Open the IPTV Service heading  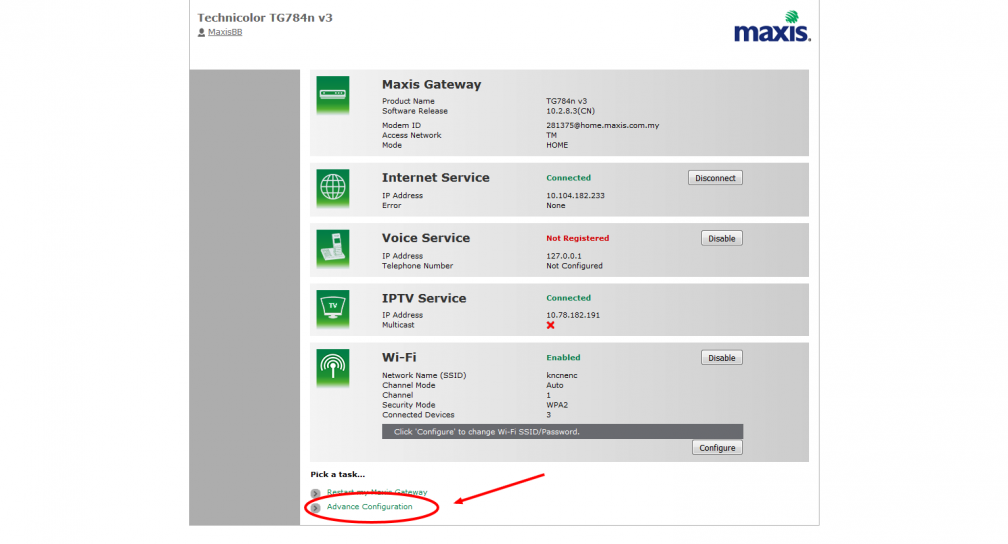click(x=424, y=298)
